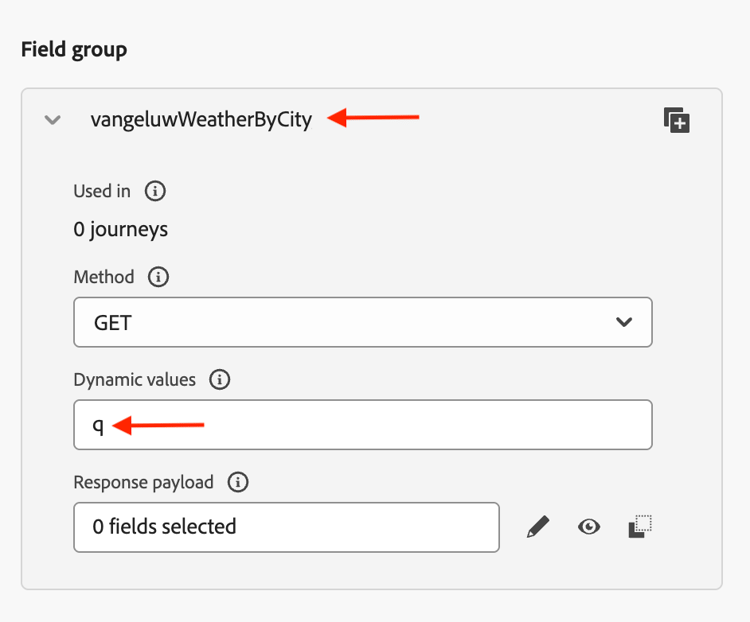Open the GET method dropdown
This screenshot has height=622, width=750.
362,322
